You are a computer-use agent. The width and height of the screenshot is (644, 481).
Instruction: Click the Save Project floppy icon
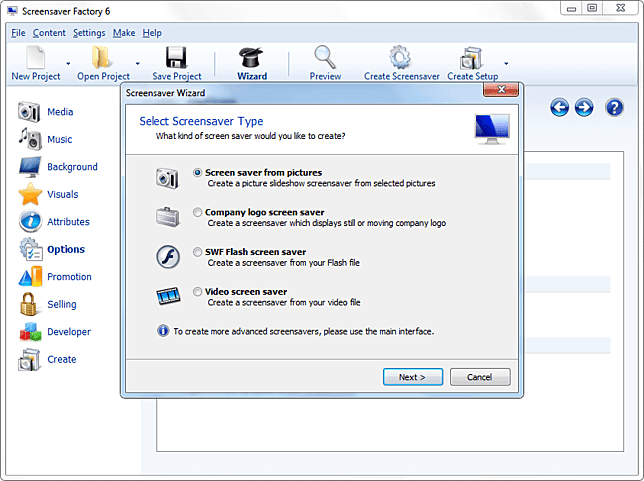176,57
